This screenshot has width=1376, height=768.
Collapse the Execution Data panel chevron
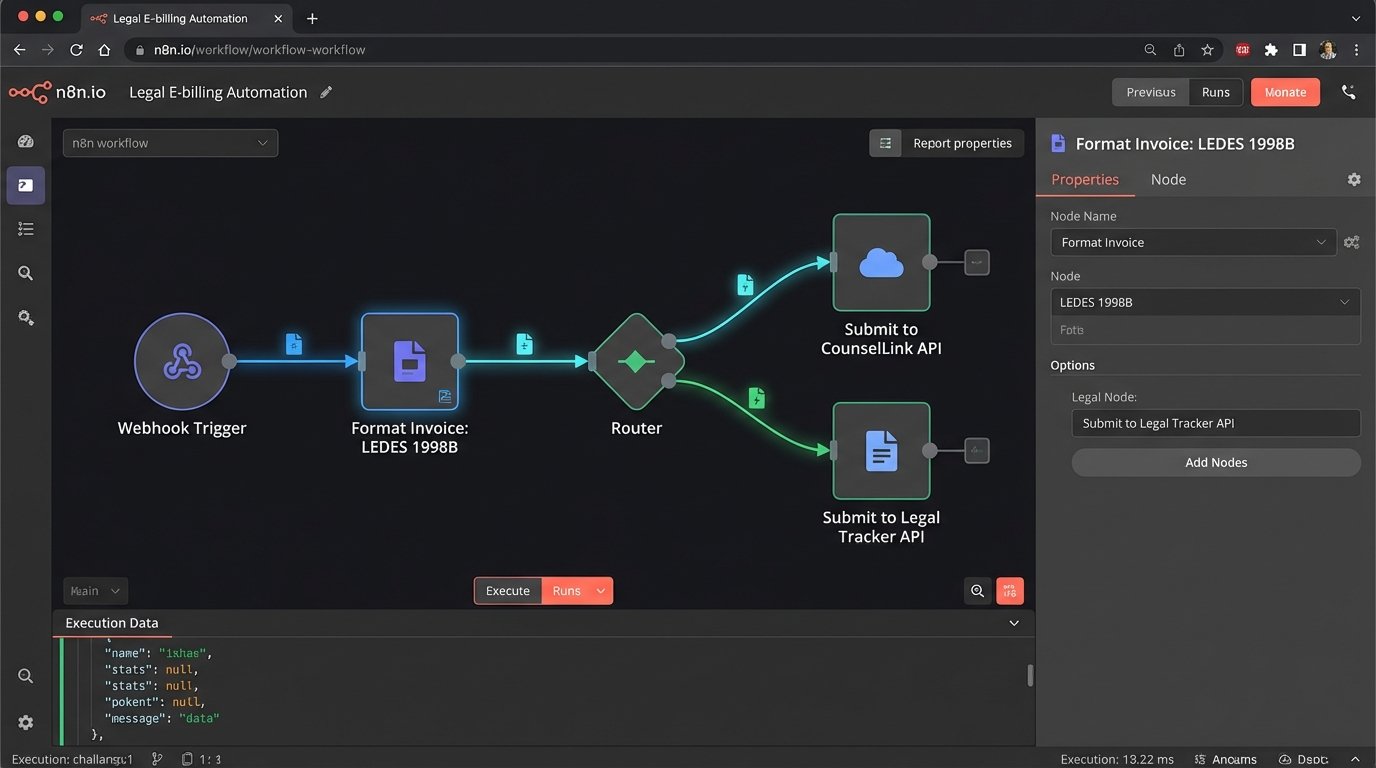click(1014, 622)
